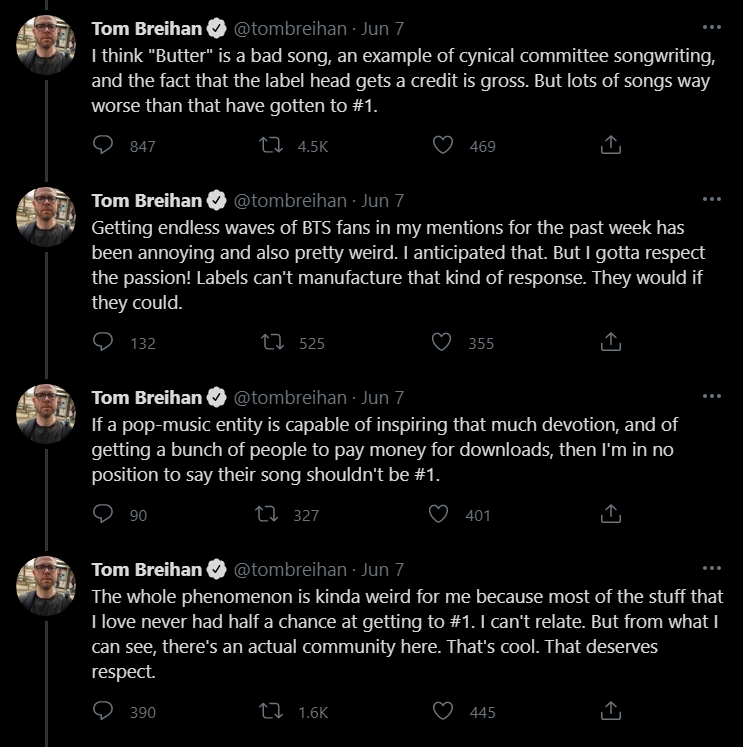Click Tom Breihan's avatar on the second tweet
The width and height of the screenshot is (743, 747).
(46, 217)
